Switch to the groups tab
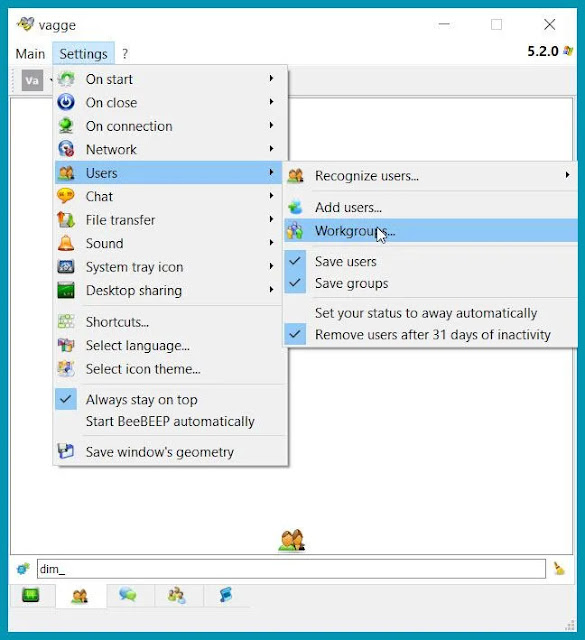Viewport: 585px width, 640px height. (x=177, y=595)
